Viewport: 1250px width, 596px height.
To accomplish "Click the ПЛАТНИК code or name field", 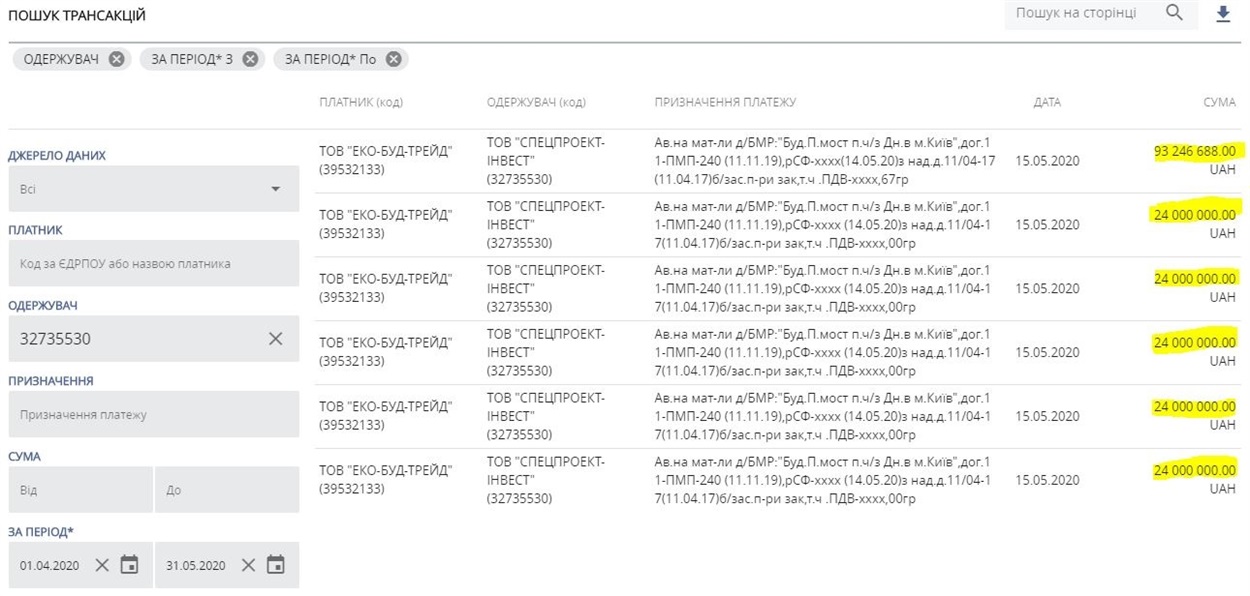I will [x=153, y=264].
